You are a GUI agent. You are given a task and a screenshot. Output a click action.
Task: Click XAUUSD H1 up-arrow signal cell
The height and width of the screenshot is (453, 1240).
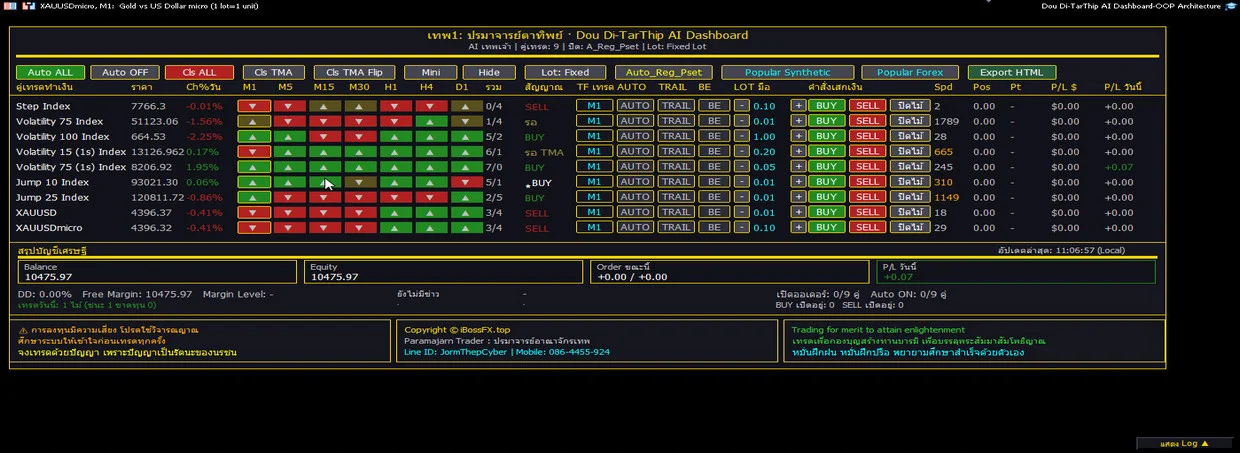(x=395, y=212)
